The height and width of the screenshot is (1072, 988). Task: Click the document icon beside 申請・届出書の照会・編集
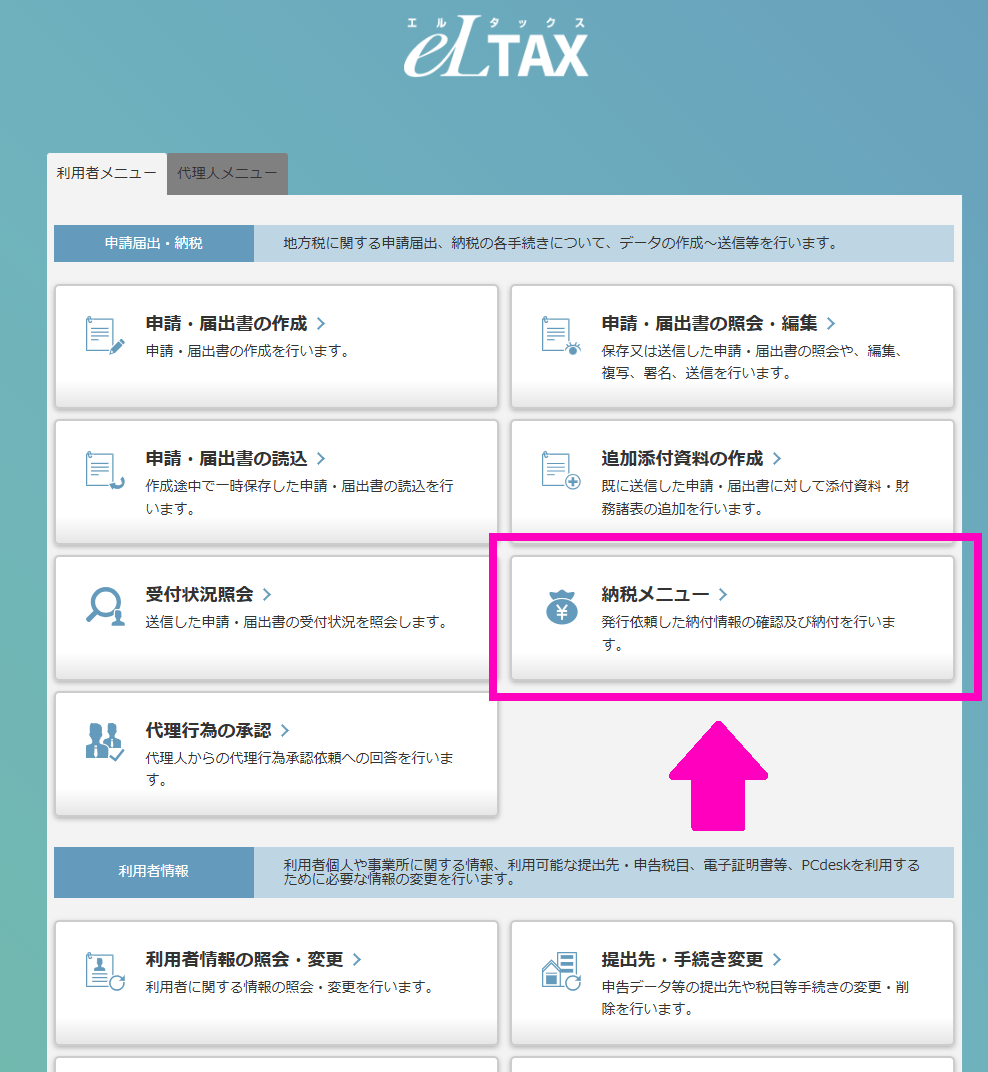(x=558, y=335)
